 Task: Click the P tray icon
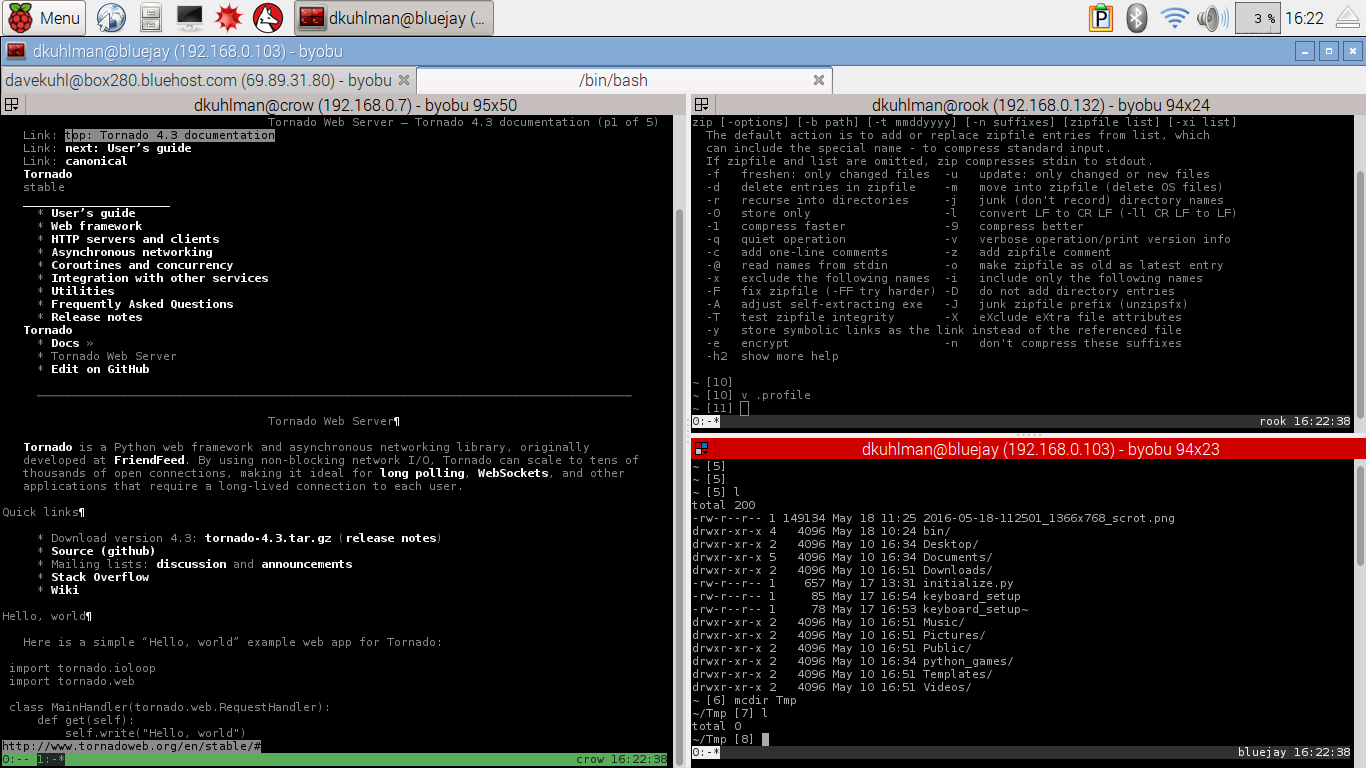pyautogui.click(x=1101, y=17)
